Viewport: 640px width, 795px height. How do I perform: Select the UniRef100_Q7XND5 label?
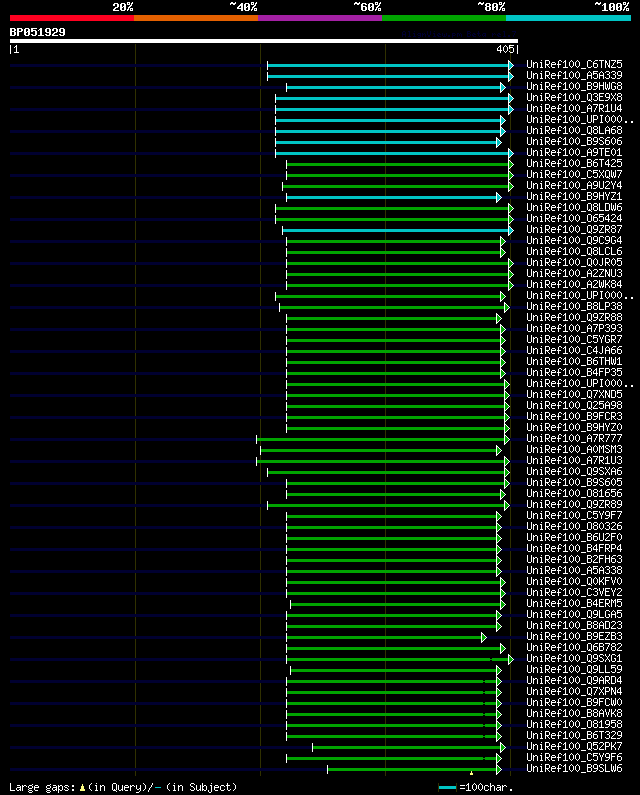pos(574,394)
